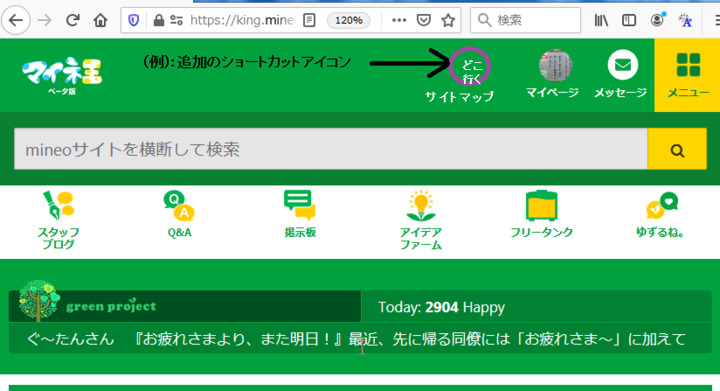Open メッセージ envelope icon
Viewport: 720px width, 391px height.
622,65
